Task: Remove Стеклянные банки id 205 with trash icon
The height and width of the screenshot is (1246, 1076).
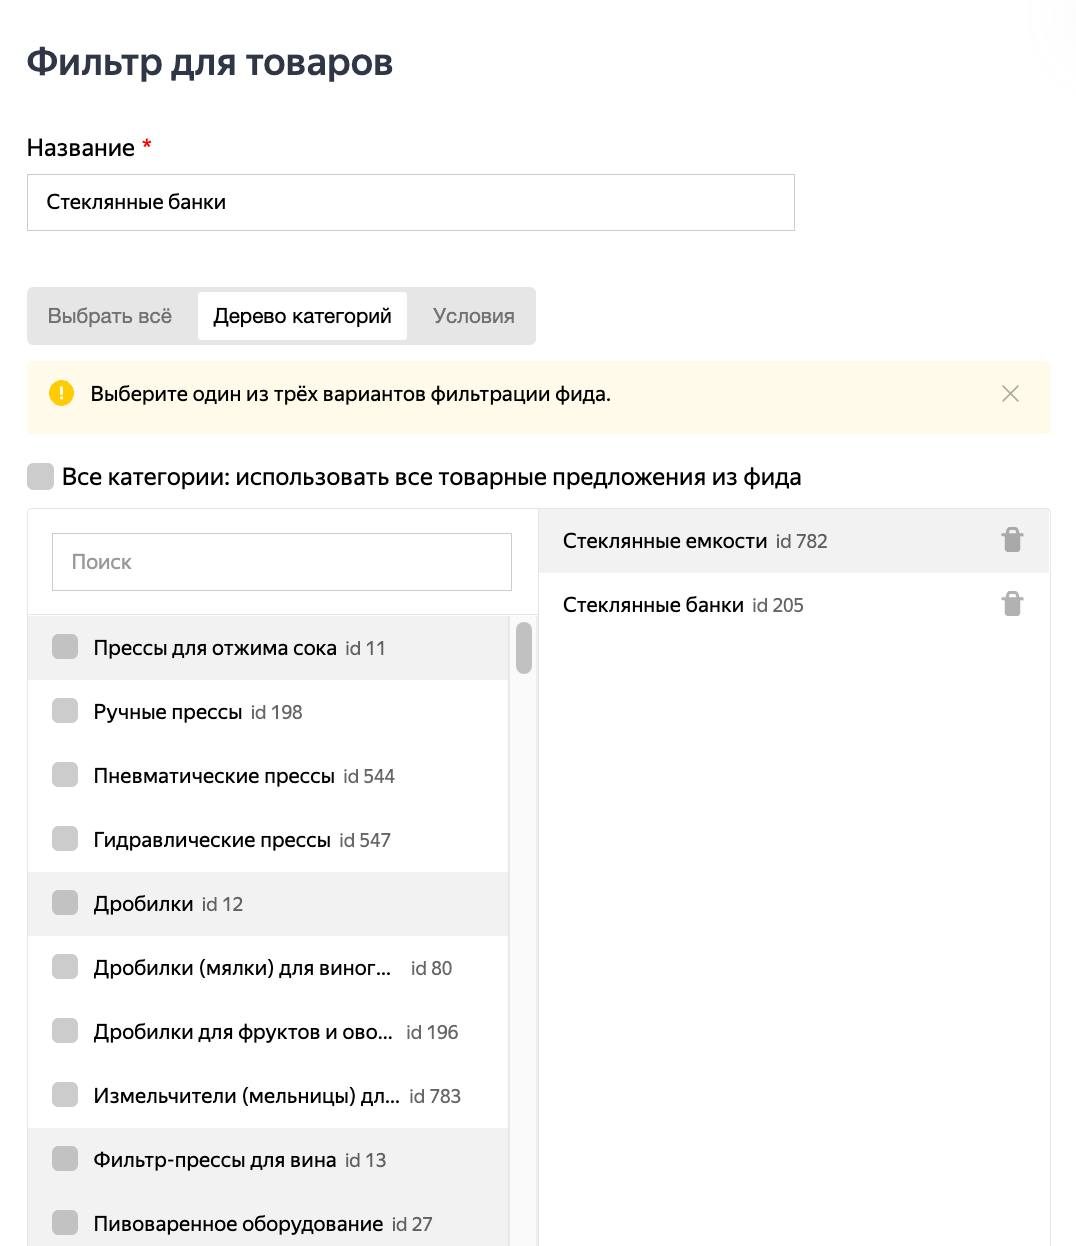Action: point(1012,605)
